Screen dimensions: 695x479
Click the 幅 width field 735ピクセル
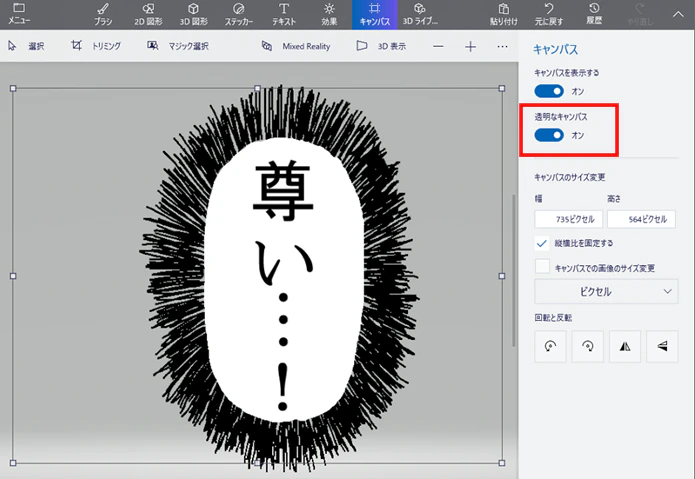pyautogui.click(x=568, y=219)
